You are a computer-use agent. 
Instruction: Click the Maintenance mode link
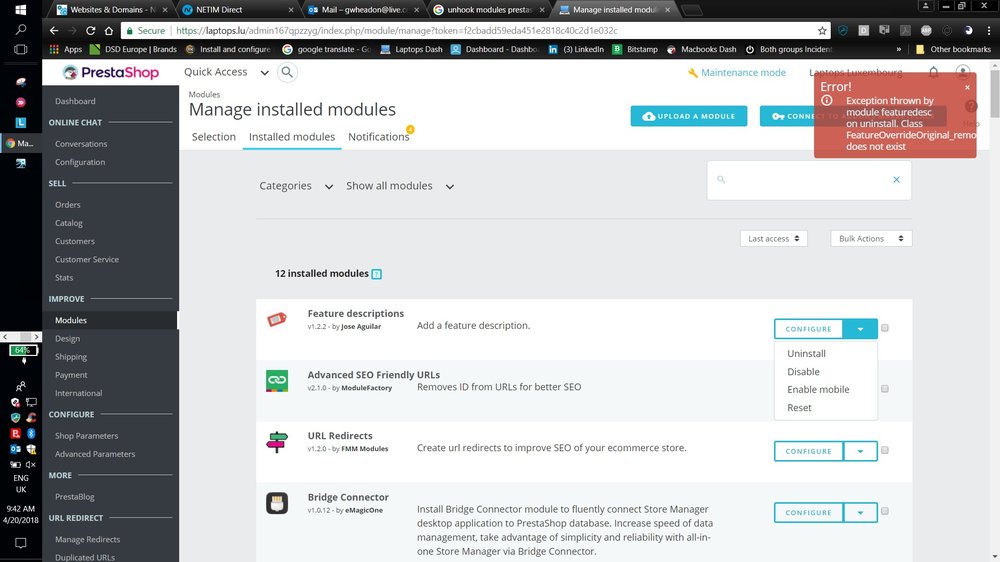coord(743,73)
